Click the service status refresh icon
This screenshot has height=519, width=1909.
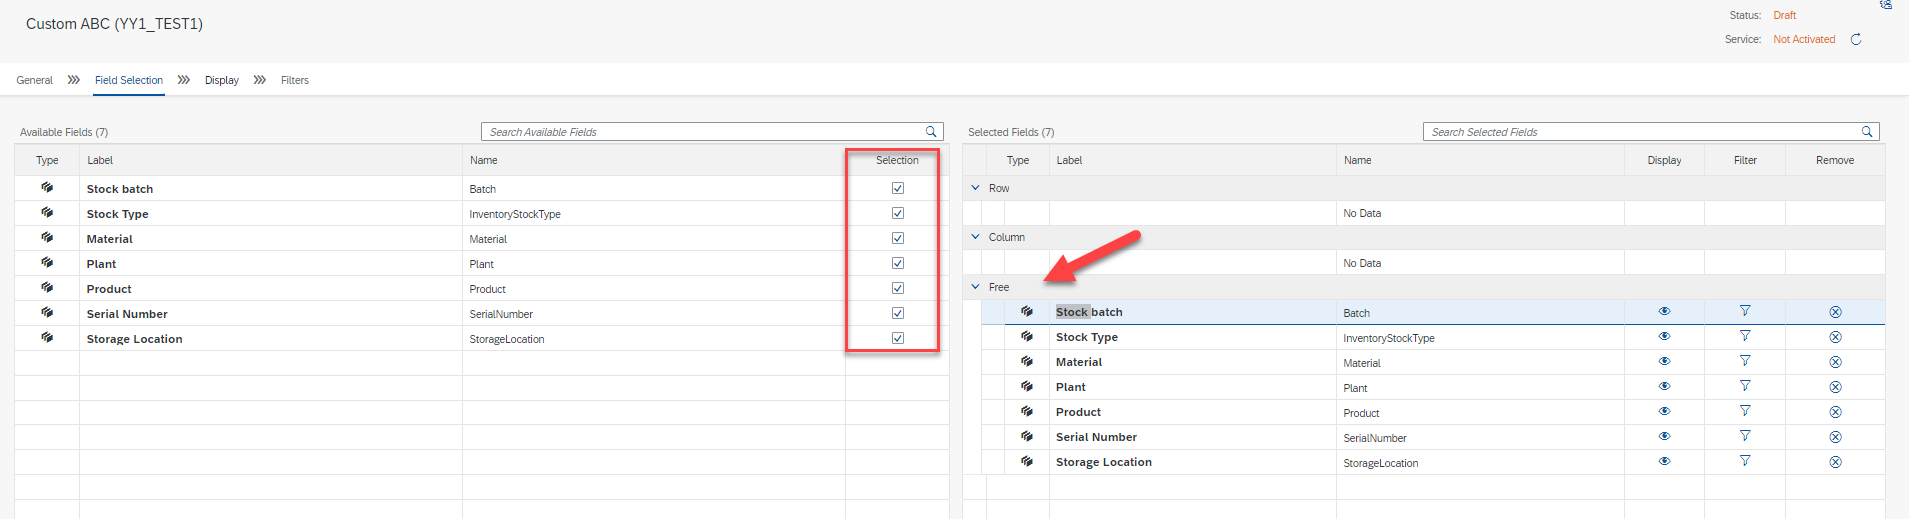1856,39
